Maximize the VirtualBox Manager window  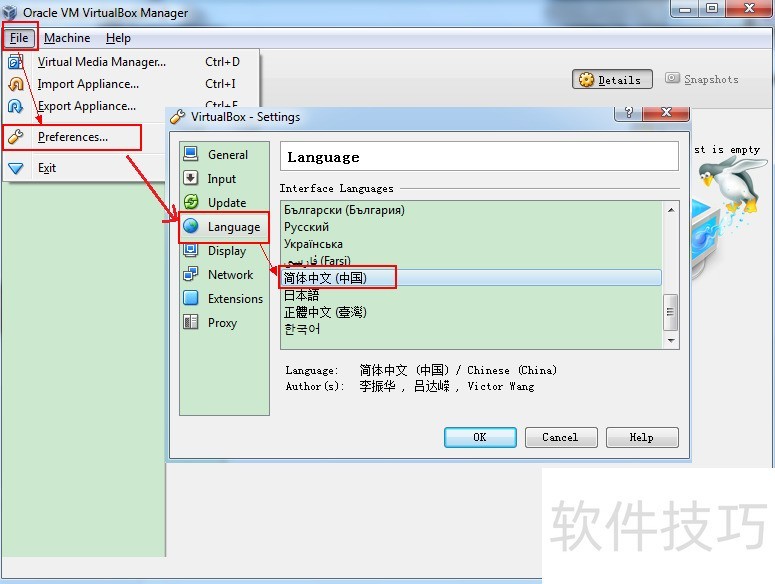click(712, 9)
